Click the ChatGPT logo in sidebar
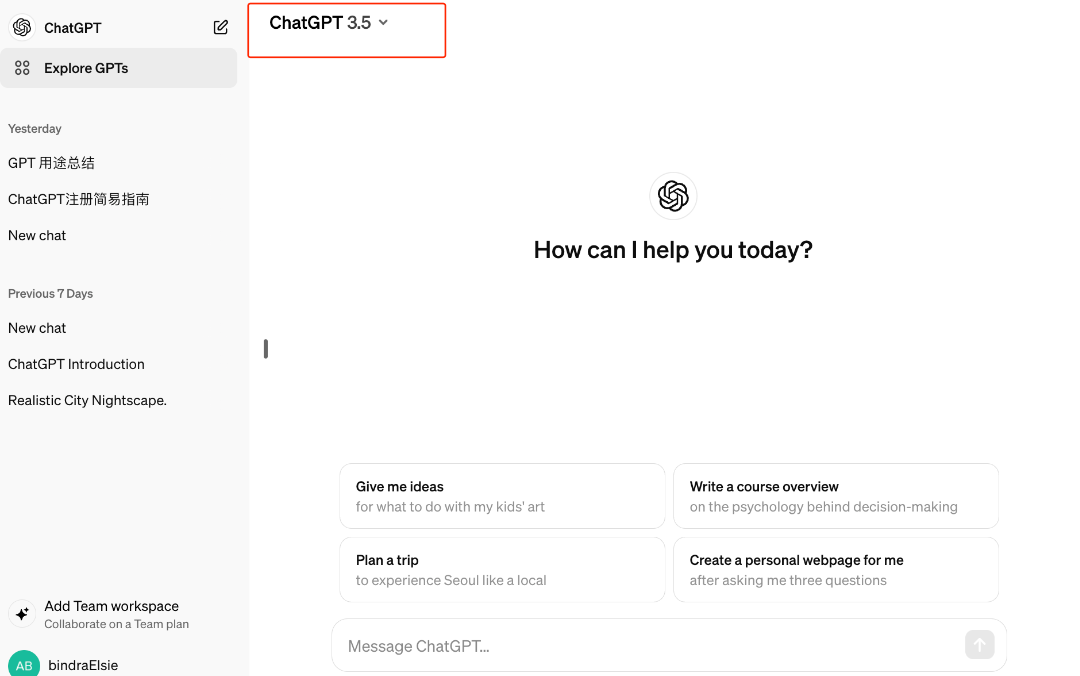 pyautogui.click(x=22, y=28)
